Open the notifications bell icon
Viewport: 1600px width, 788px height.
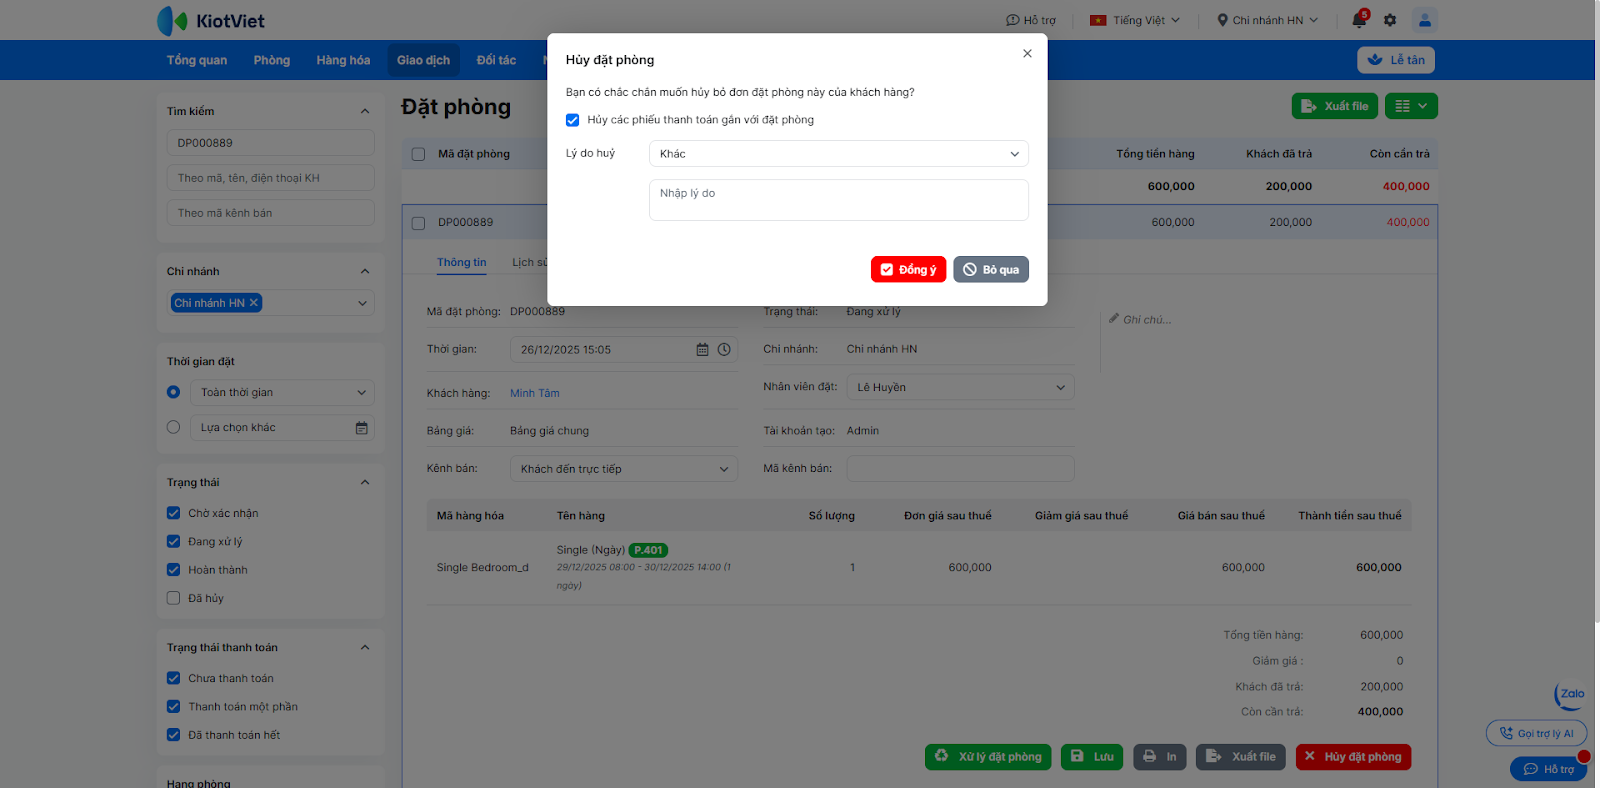1359,20
